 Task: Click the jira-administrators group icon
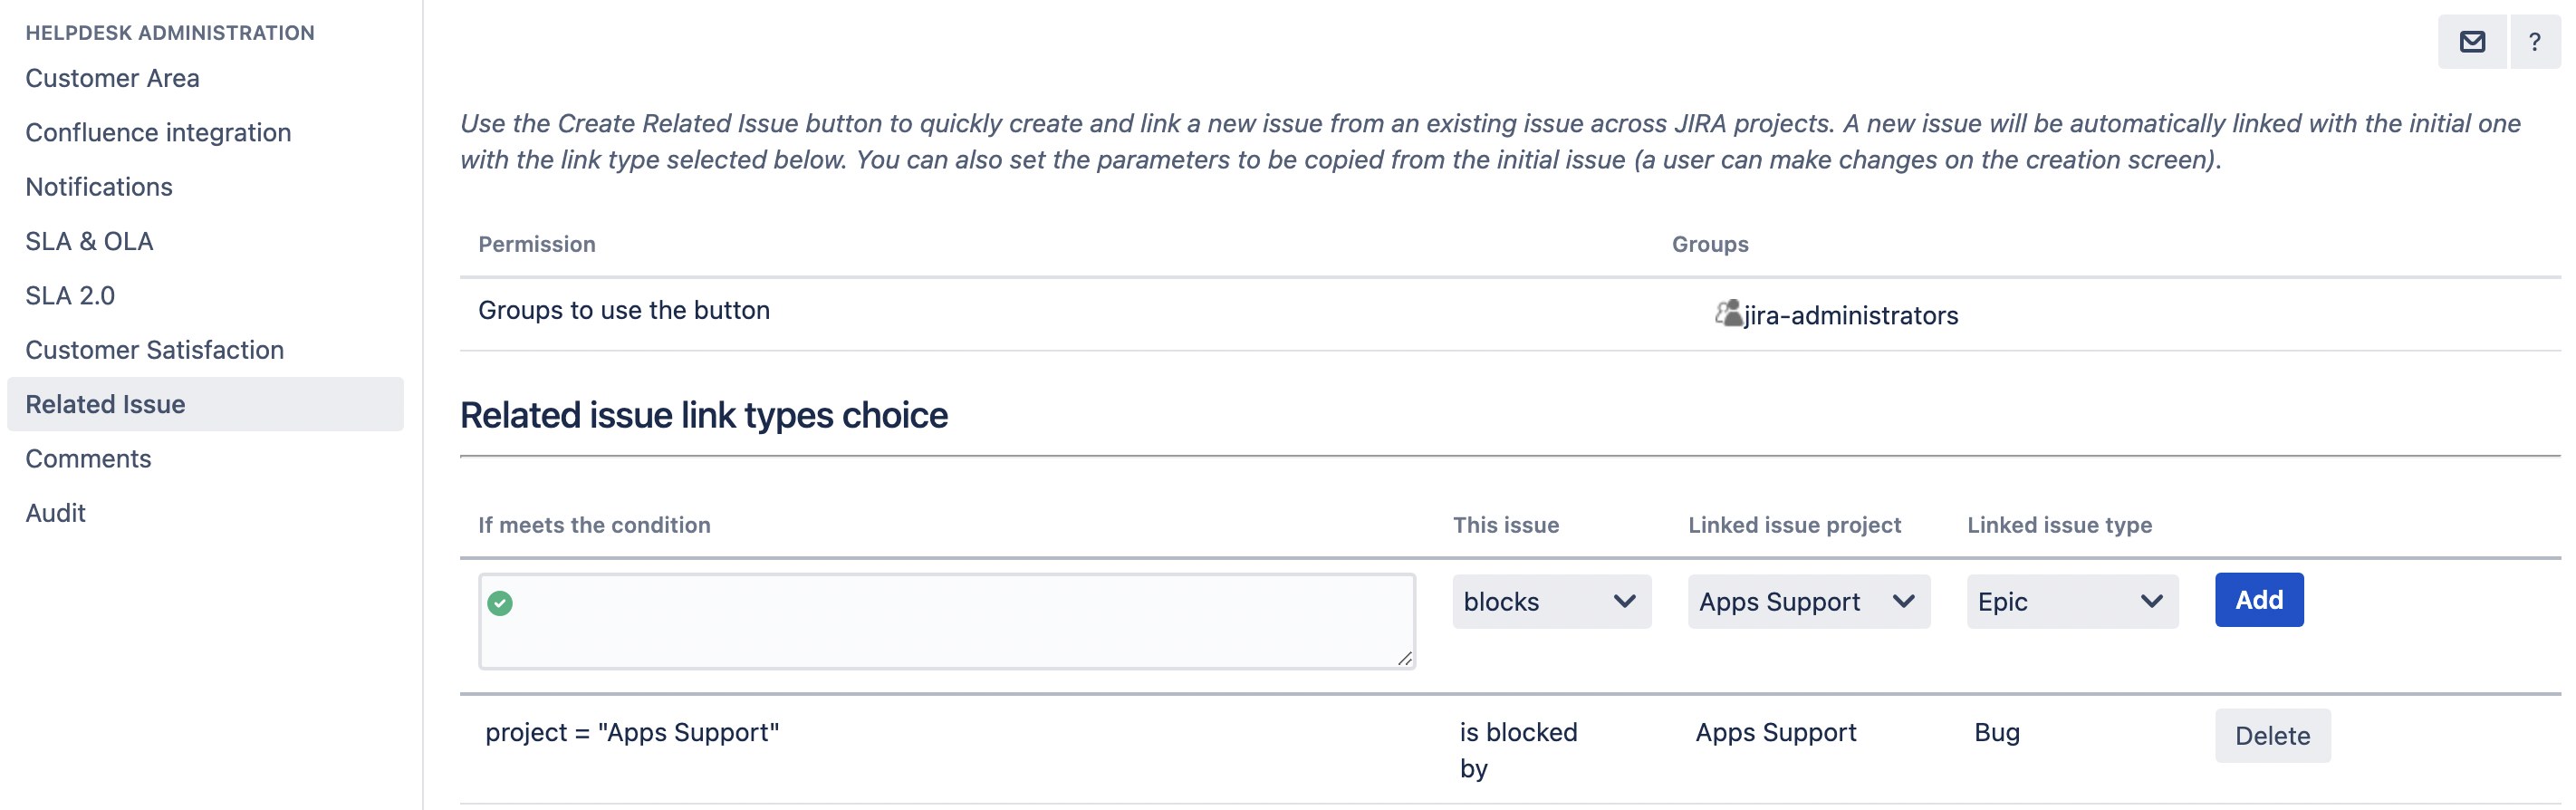1728,314
